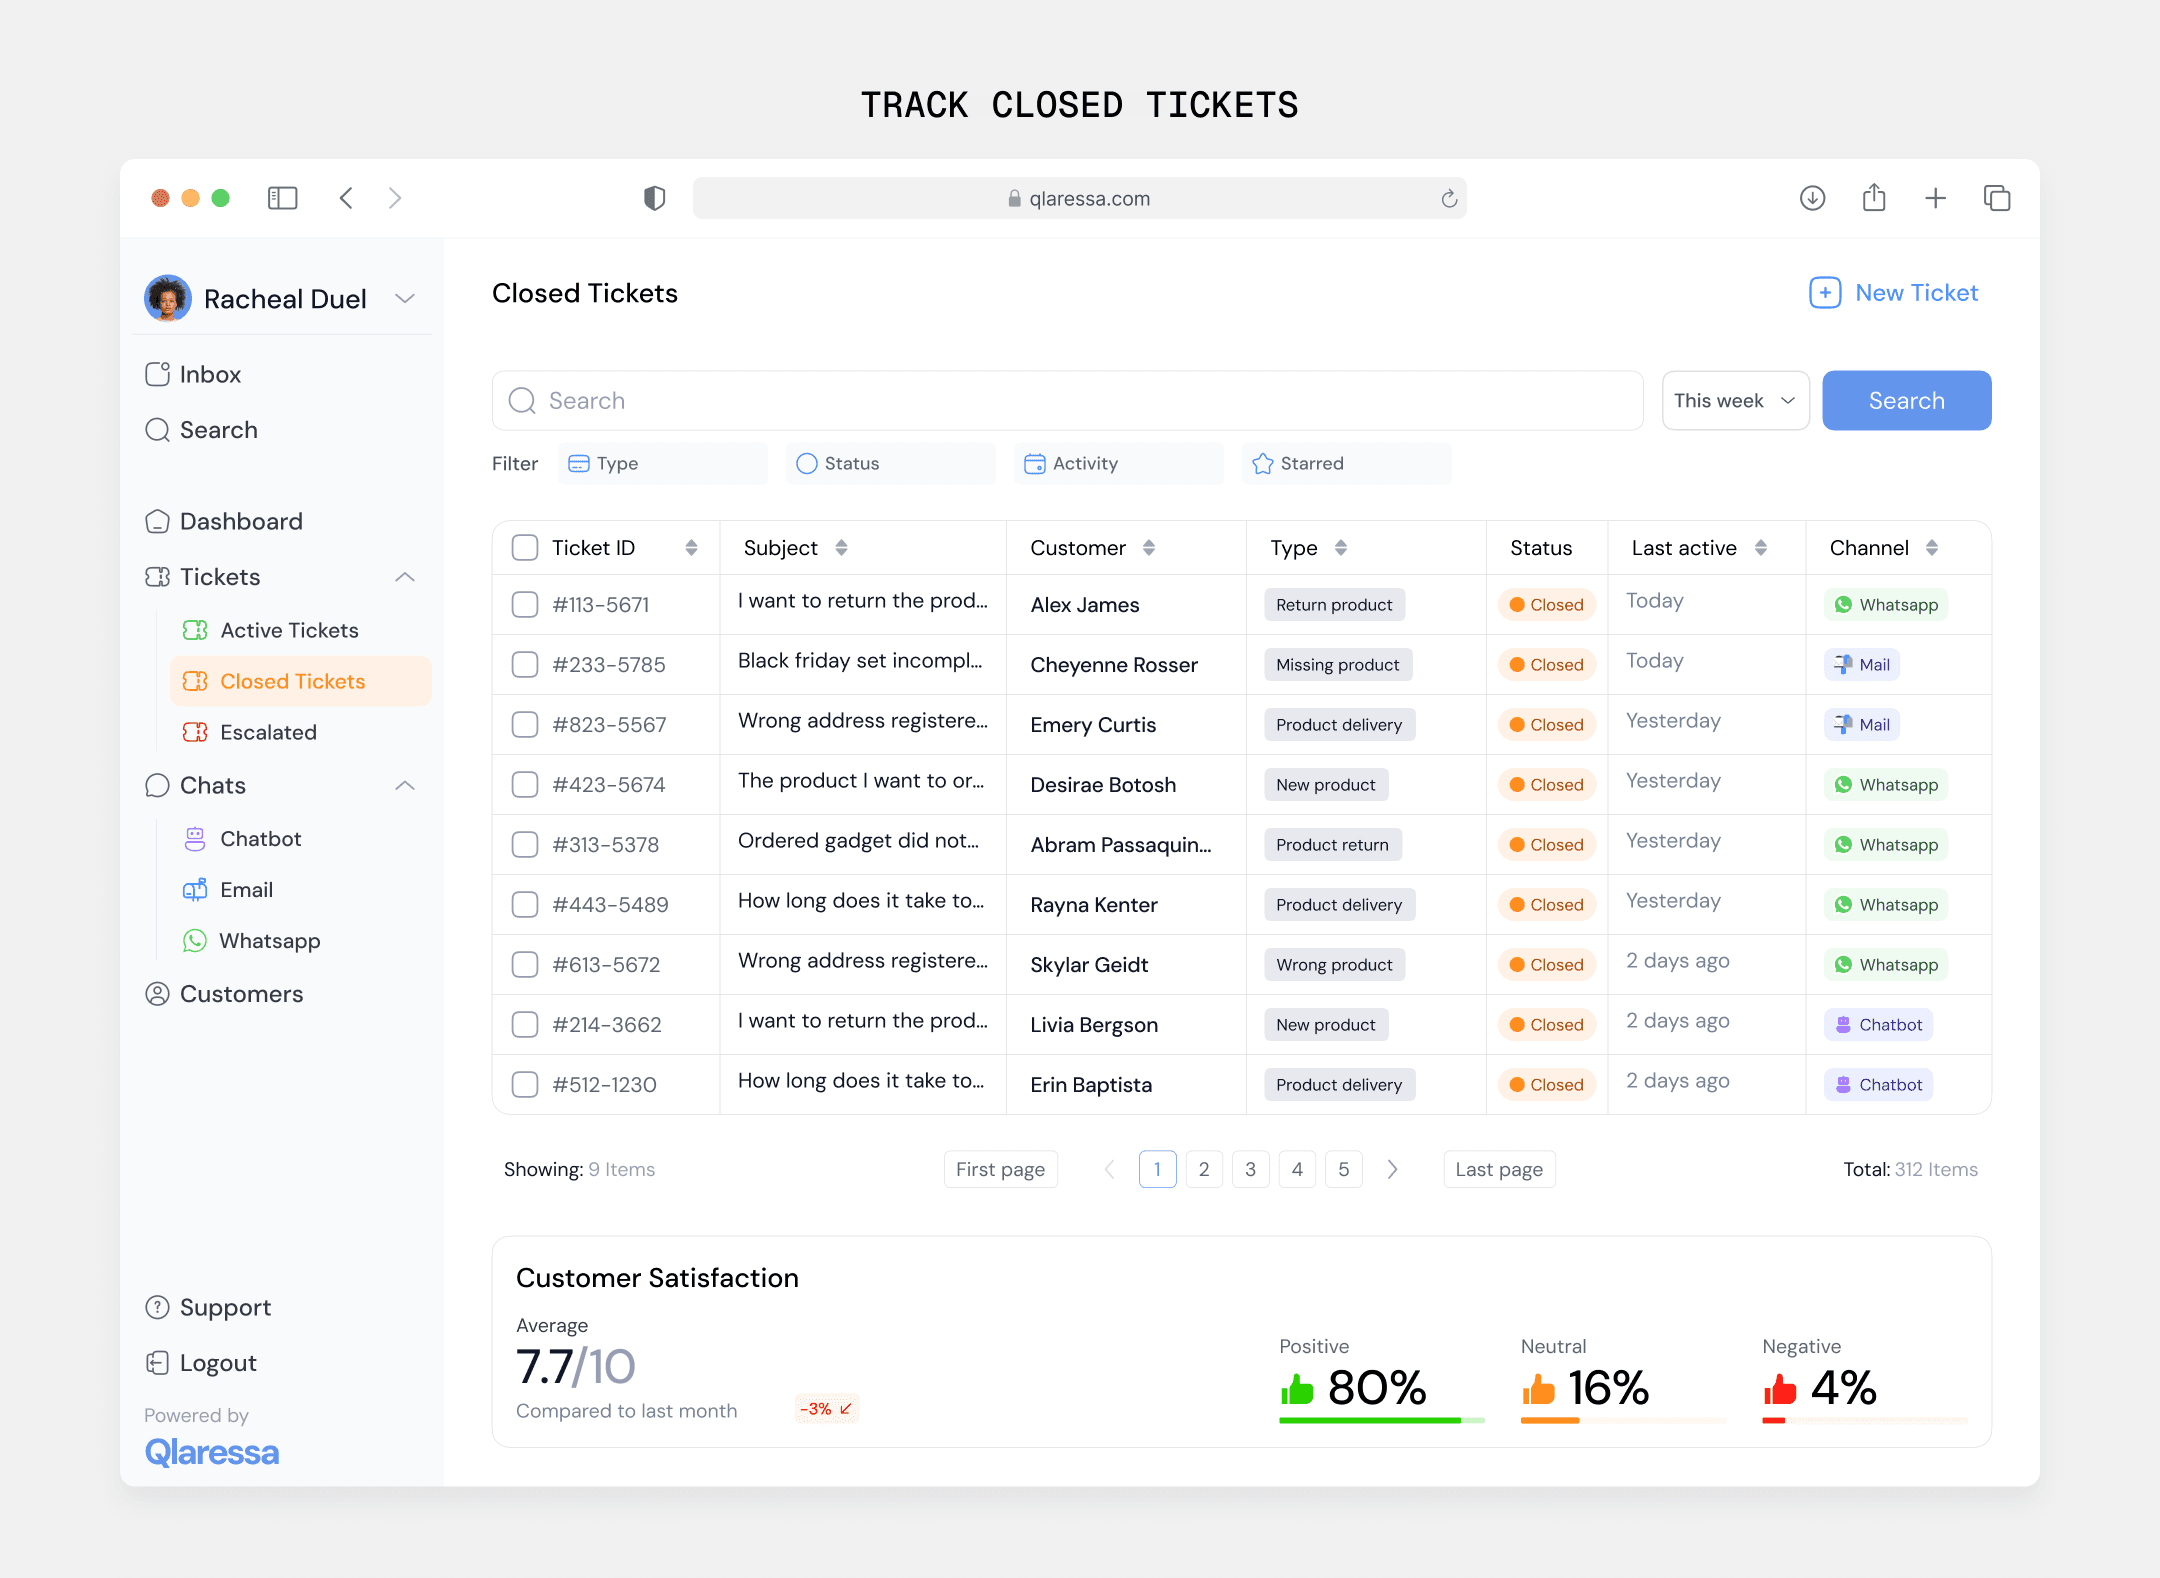The width and height of the screenshot is (2160, 1578).
Task: Click the Escalated tickets icon
Action: (195, 732)
